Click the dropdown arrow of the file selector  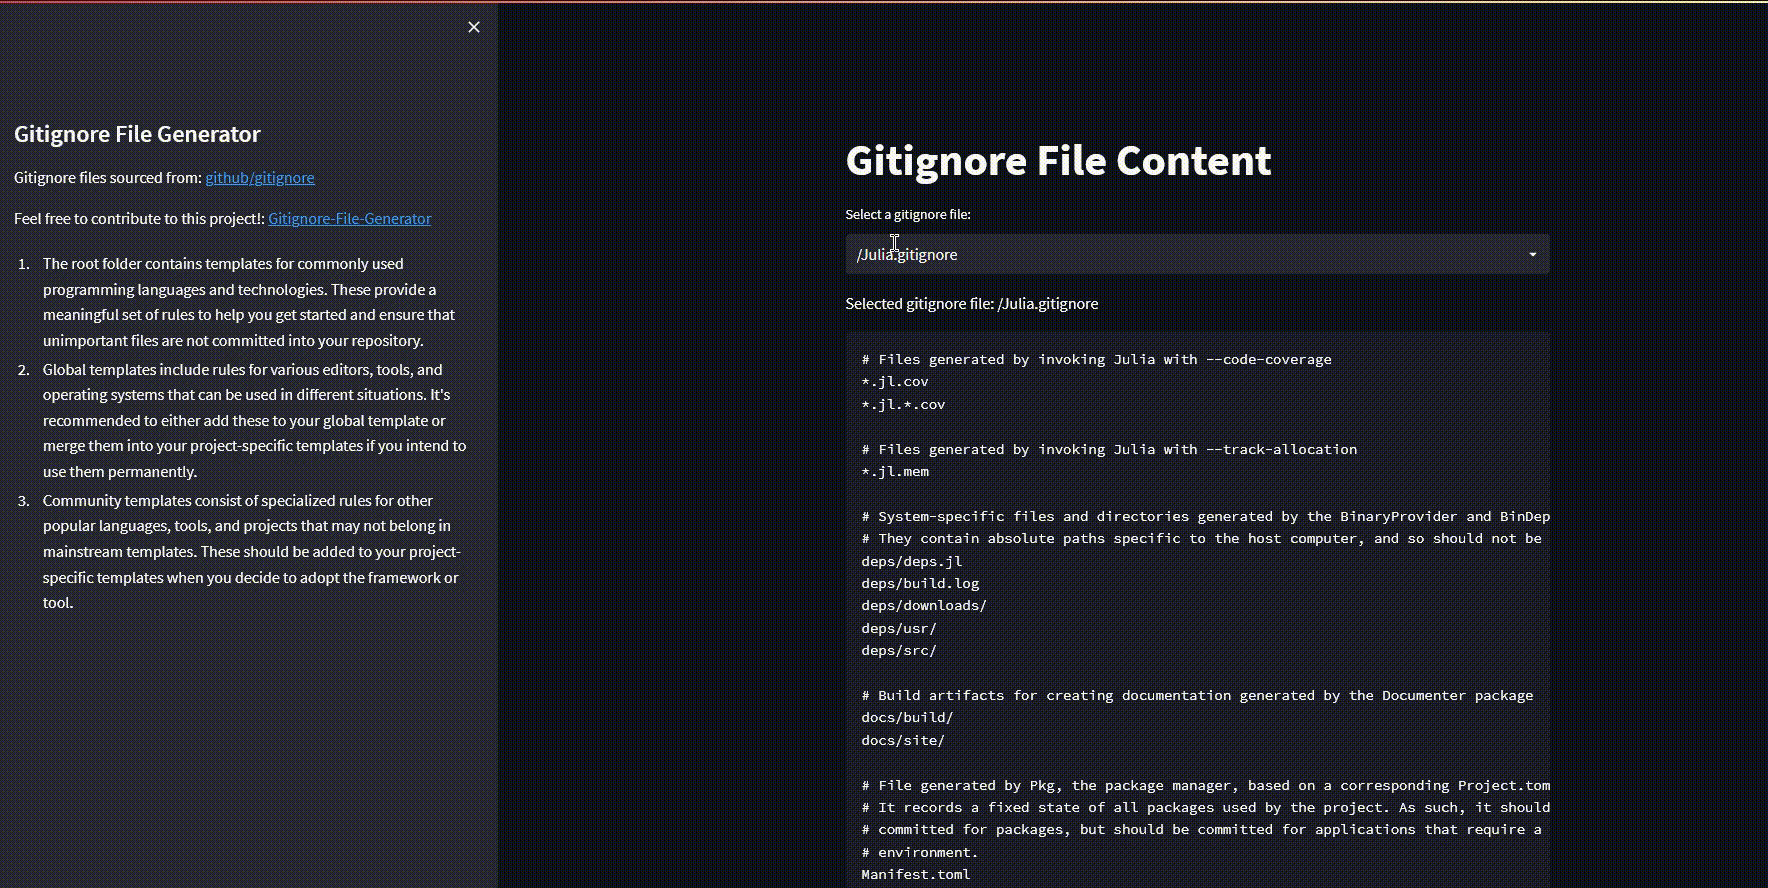pyautogui.click(x=1532, y=255)
